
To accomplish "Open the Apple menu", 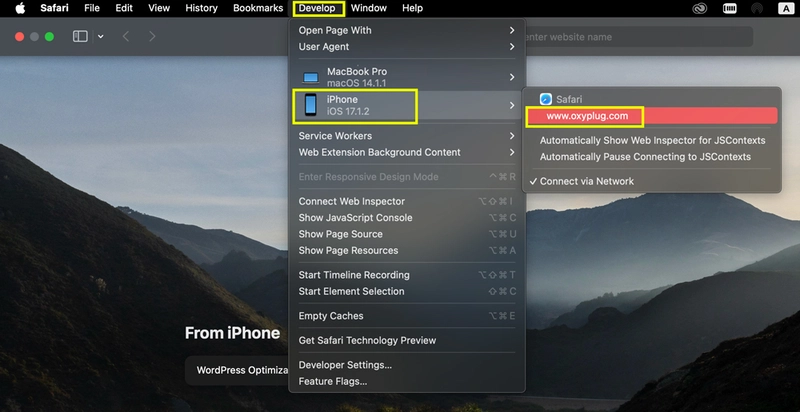I will pyautogui.click(x=20, y=8).
